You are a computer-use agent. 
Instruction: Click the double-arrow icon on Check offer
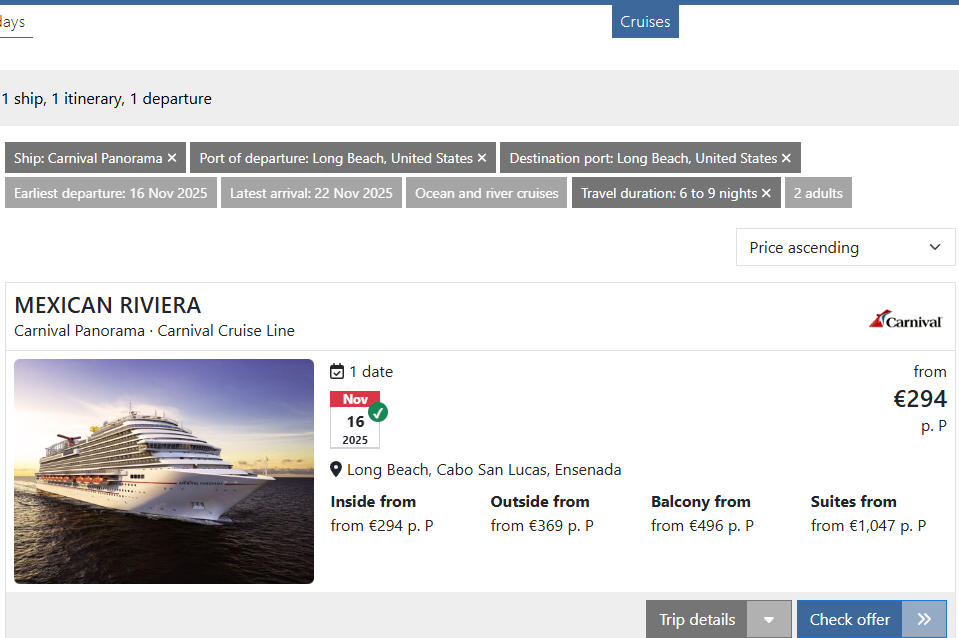click(924, 619)
